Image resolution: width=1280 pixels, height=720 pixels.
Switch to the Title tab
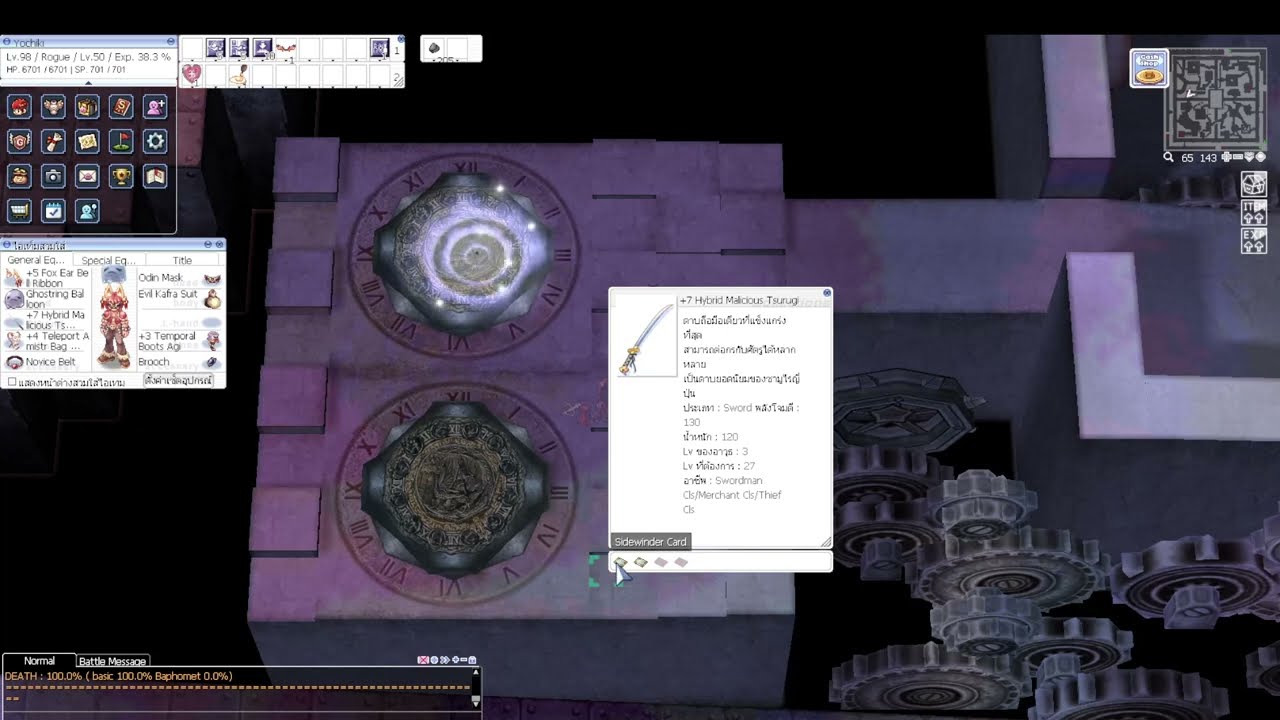182,260
